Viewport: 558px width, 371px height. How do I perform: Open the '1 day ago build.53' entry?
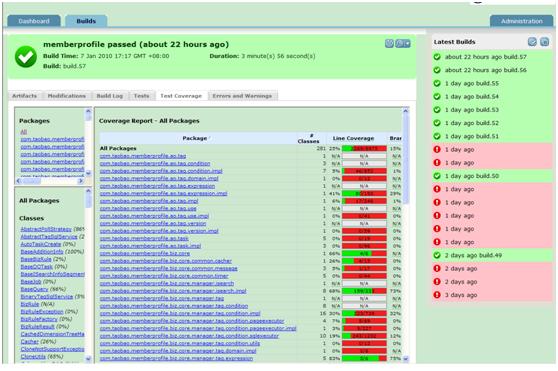472,110
